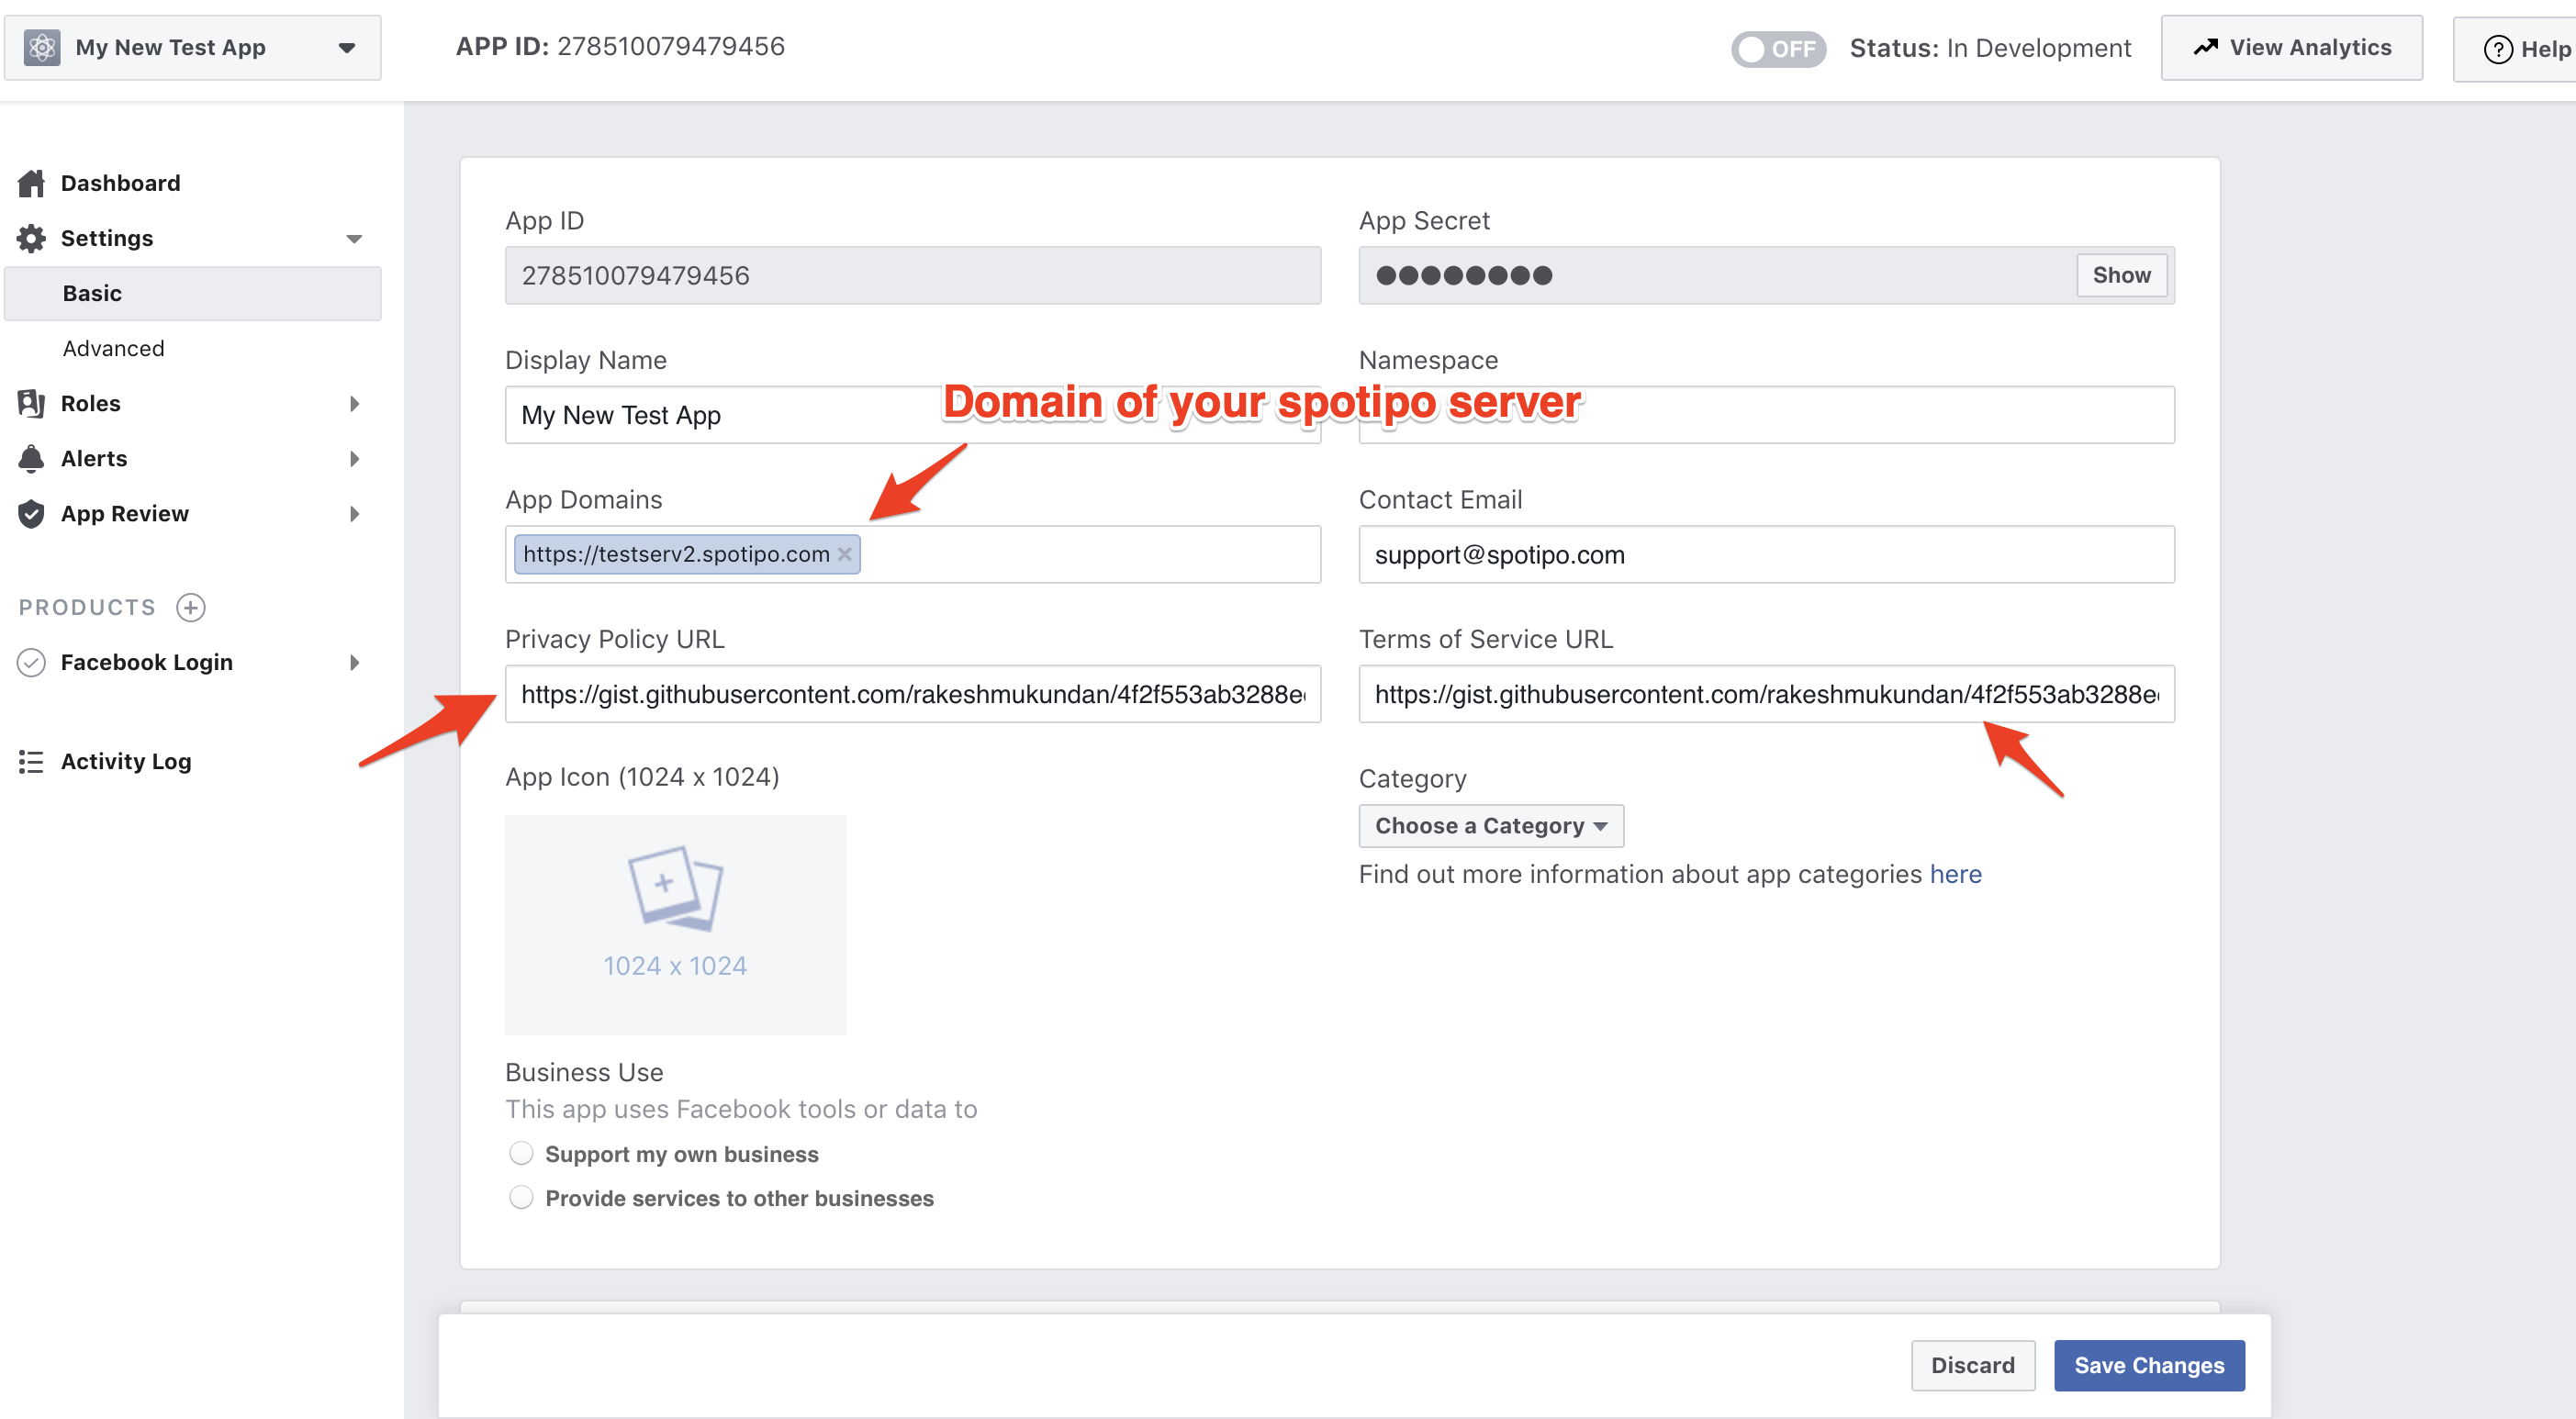Expand the Facebook Login submenu arrow

point(354,663)
